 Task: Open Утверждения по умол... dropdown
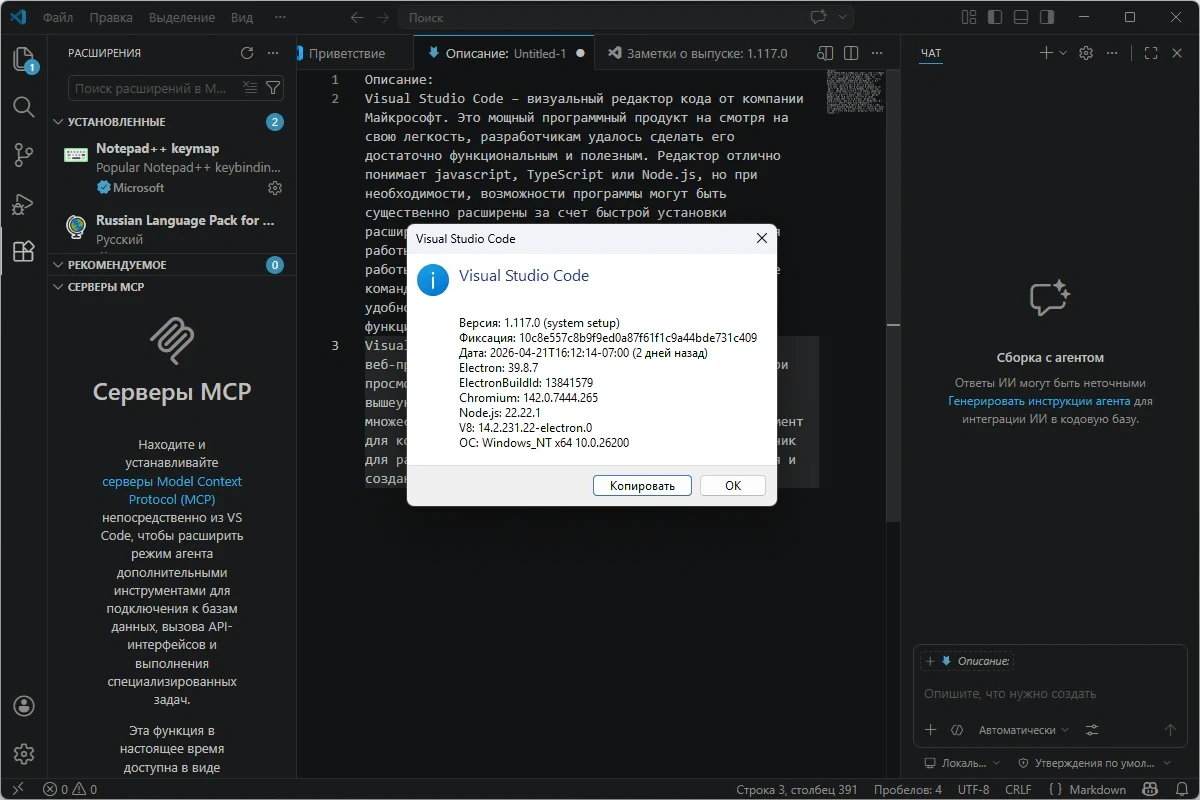click(x=1094, y=763)
